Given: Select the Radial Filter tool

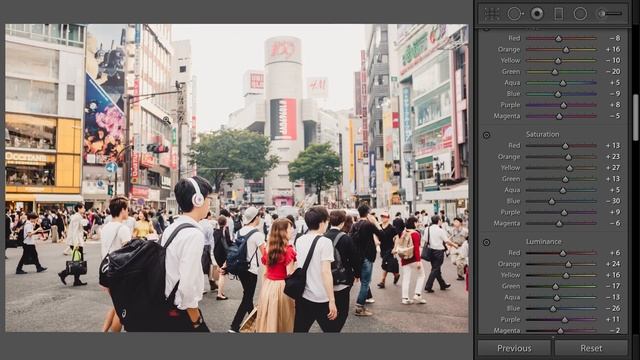Looking at the screenshot, I should coord(580,14).
